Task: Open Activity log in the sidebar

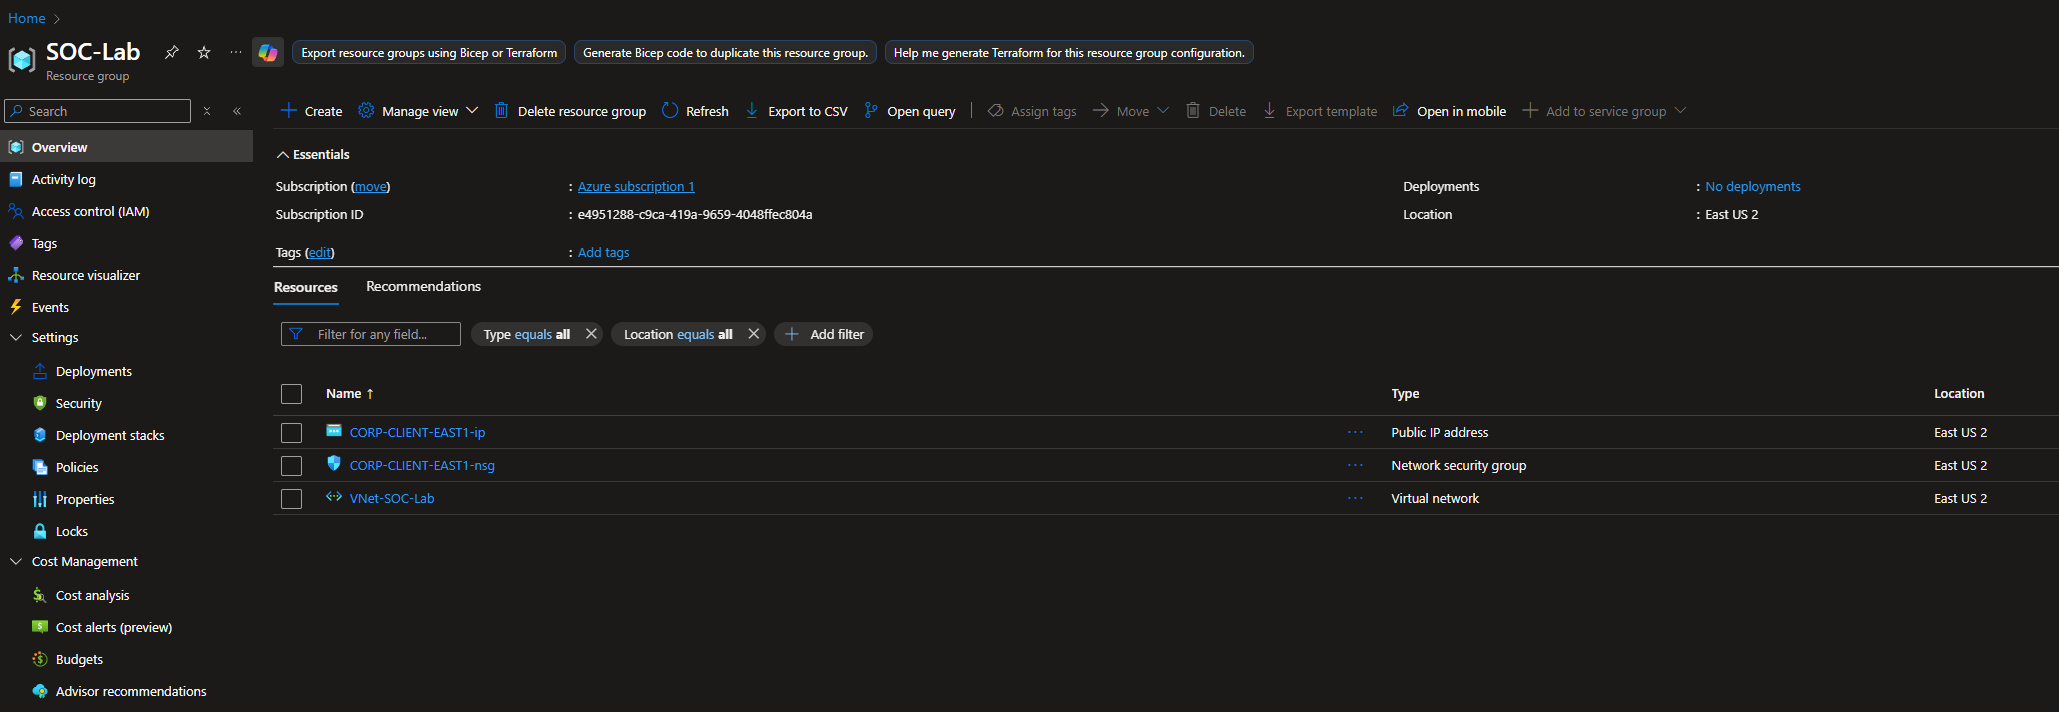Action: coord(64,179)
